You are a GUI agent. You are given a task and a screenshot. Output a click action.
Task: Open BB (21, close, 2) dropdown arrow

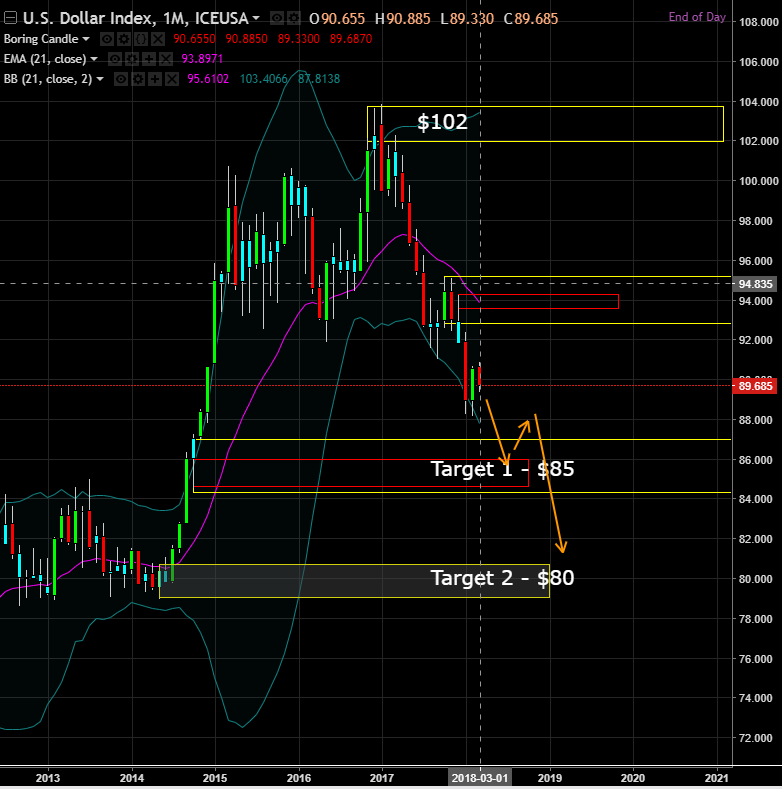point(100,79)
